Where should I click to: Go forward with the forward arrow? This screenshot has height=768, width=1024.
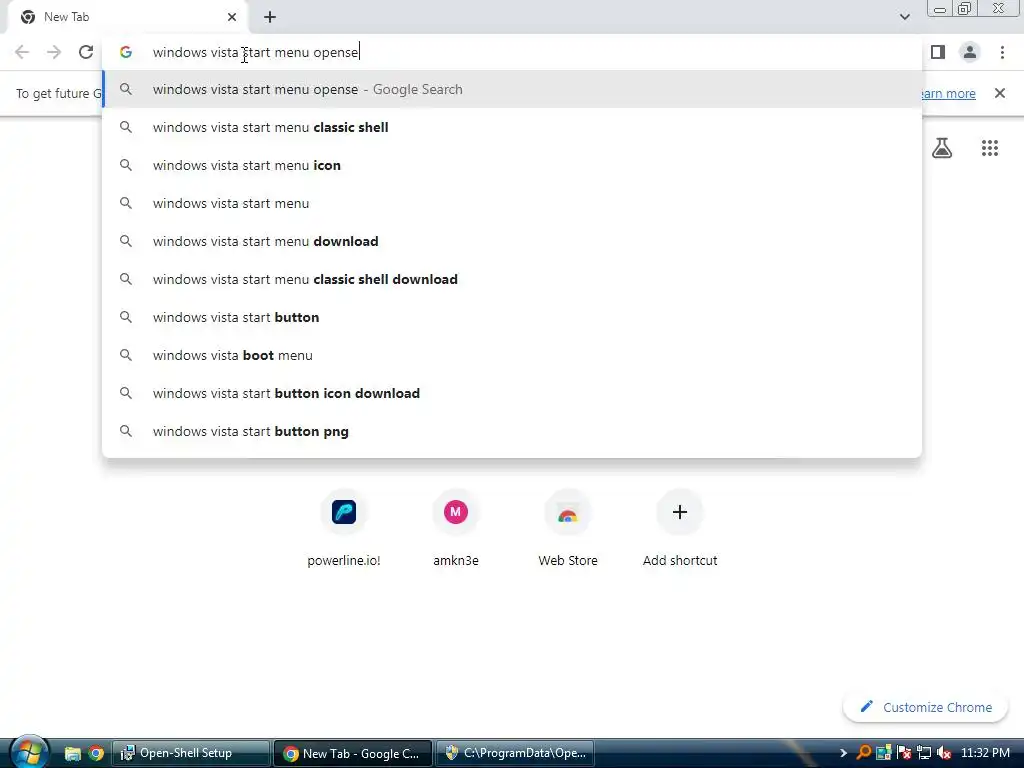[x=54, y=52]
